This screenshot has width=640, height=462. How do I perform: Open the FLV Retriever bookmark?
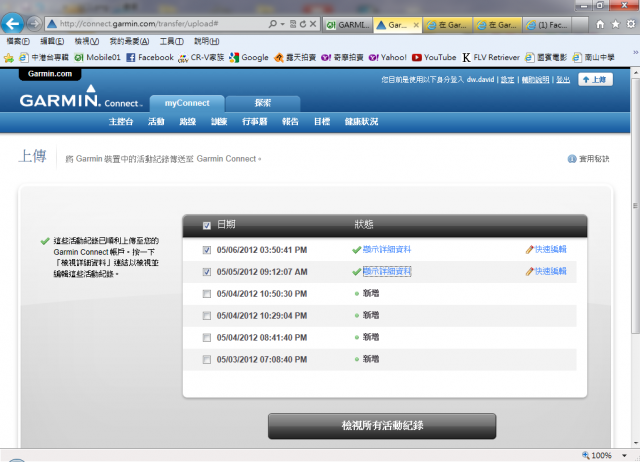click(x=491, y=58)
